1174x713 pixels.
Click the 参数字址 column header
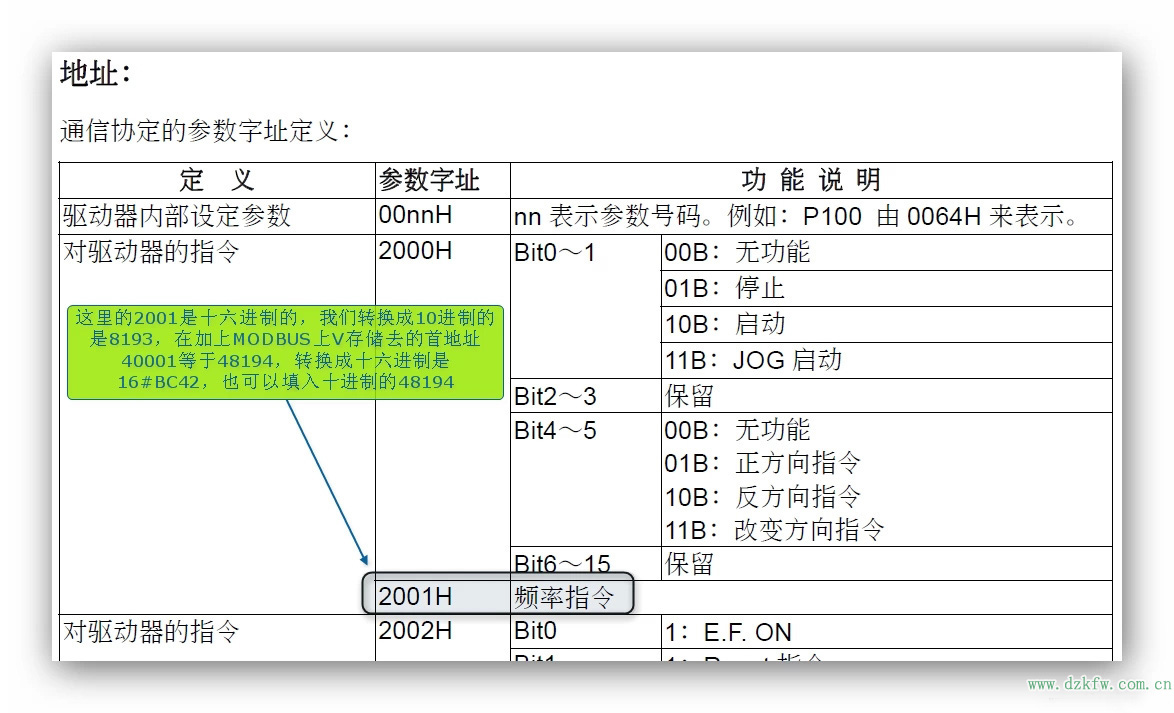[430, 180]
